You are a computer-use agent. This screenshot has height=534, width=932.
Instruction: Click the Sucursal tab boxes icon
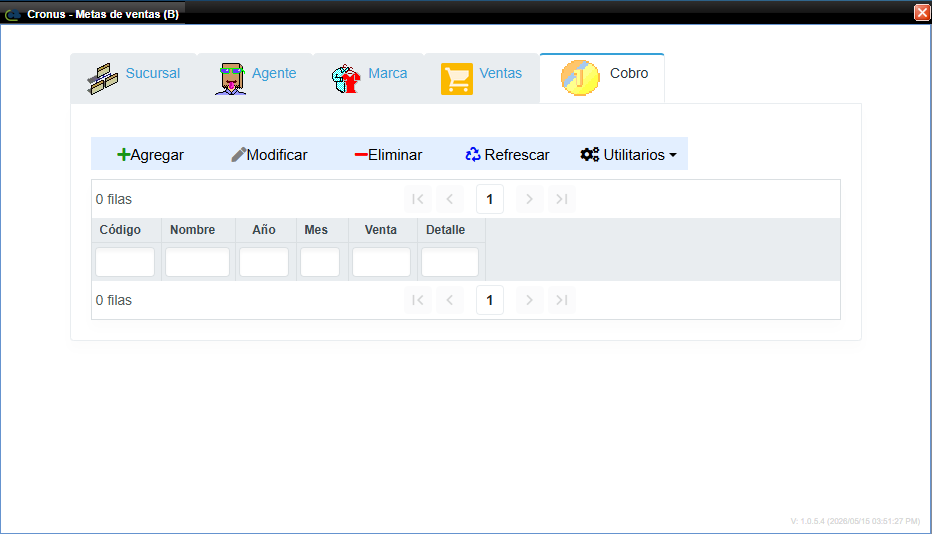102,78
